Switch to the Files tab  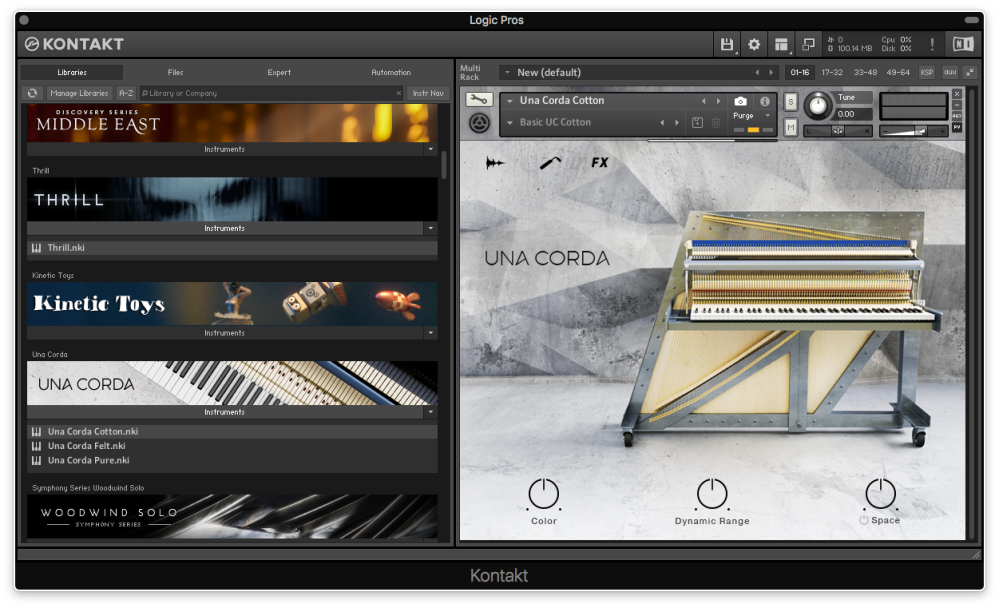175,72
